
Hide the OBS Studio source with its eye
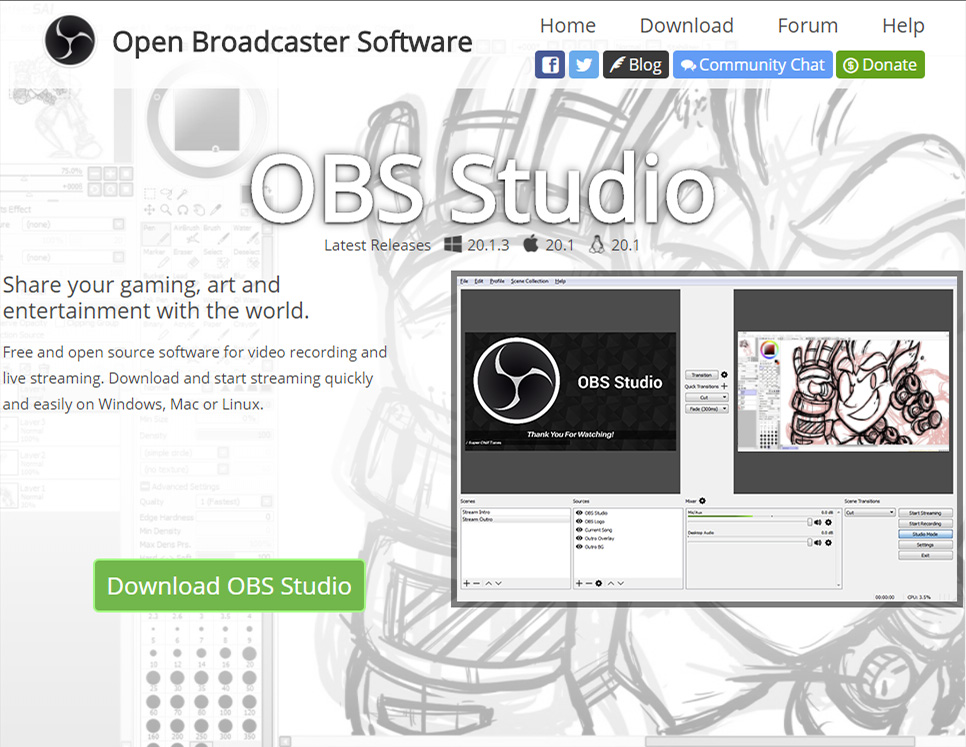tap(579, 512)
